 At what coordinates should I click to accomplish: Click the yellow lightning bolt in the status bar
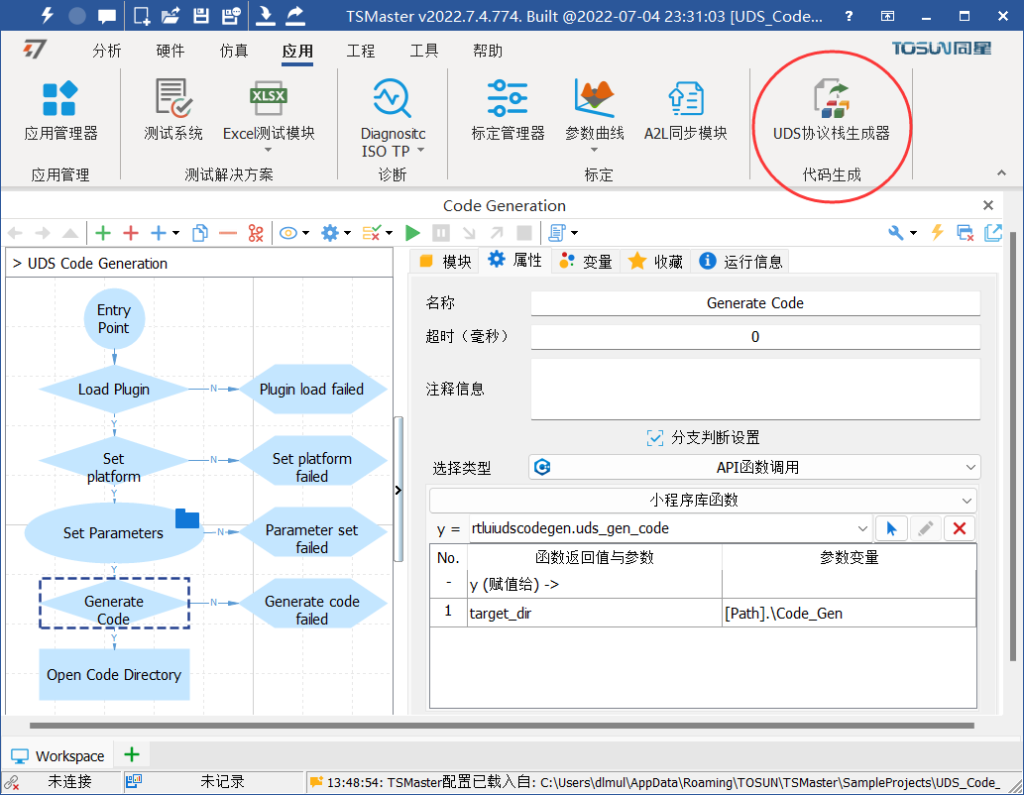[x=937, y=232]
